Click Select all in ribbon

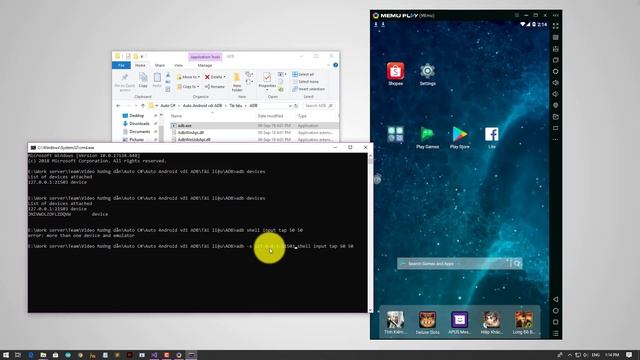pyautogui.click(x=303, y=74)
